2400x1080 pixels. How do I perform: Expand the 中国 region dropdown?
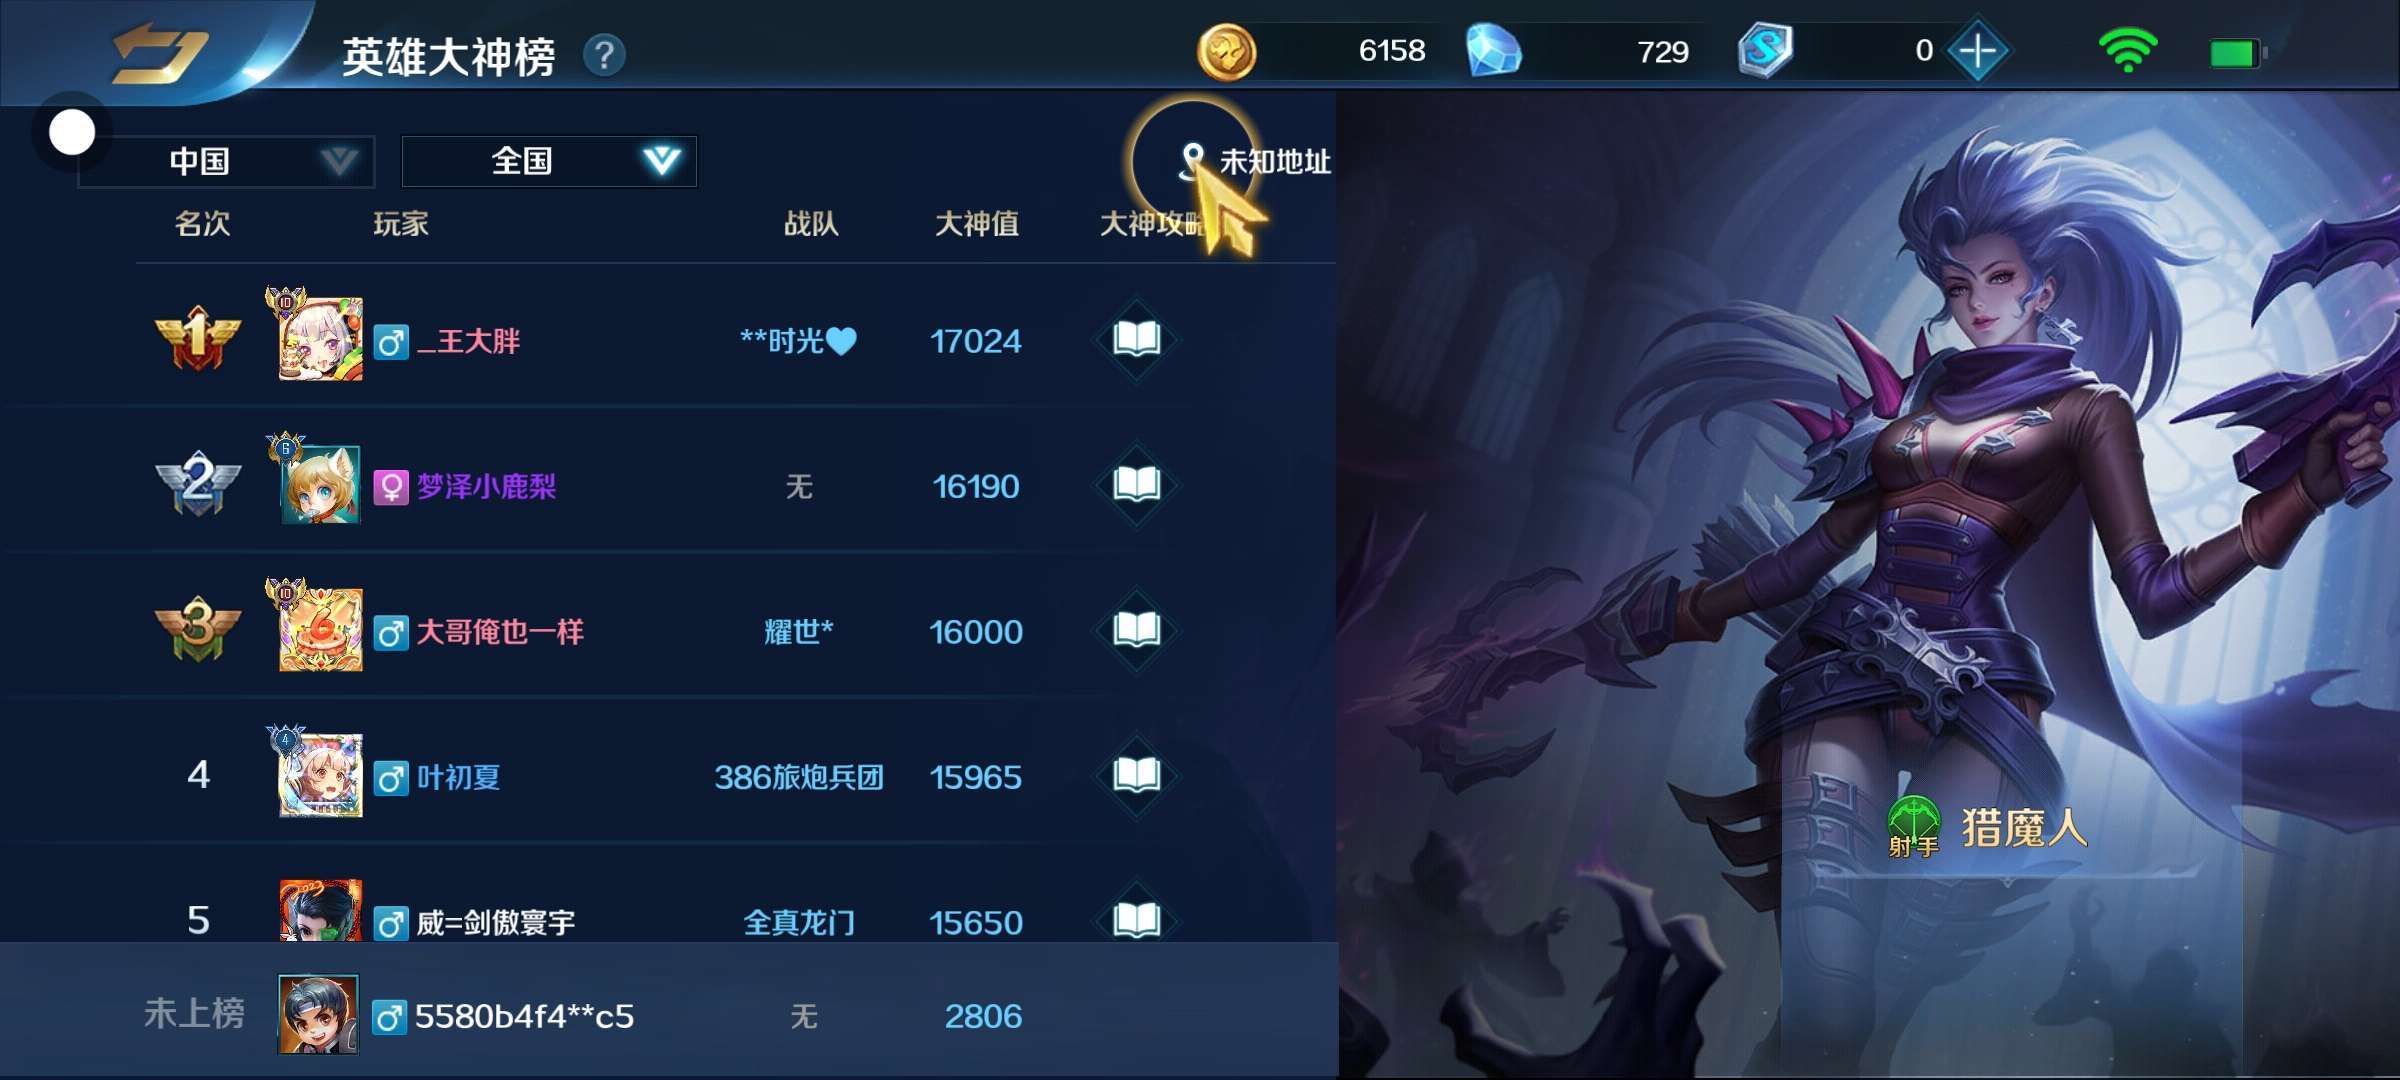coord(226,161)
